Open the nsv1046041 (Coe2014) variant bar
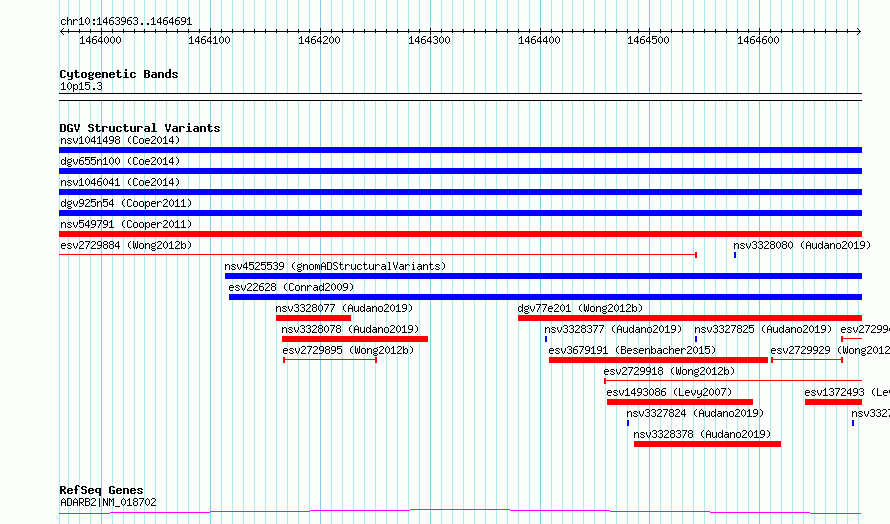This screenshot has width=890, height=524. click(x=460, y=192)
